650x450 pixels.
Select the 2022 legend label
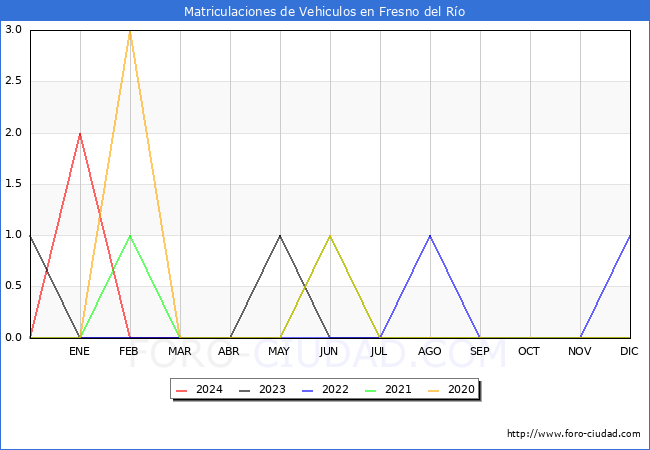point(335,390)
